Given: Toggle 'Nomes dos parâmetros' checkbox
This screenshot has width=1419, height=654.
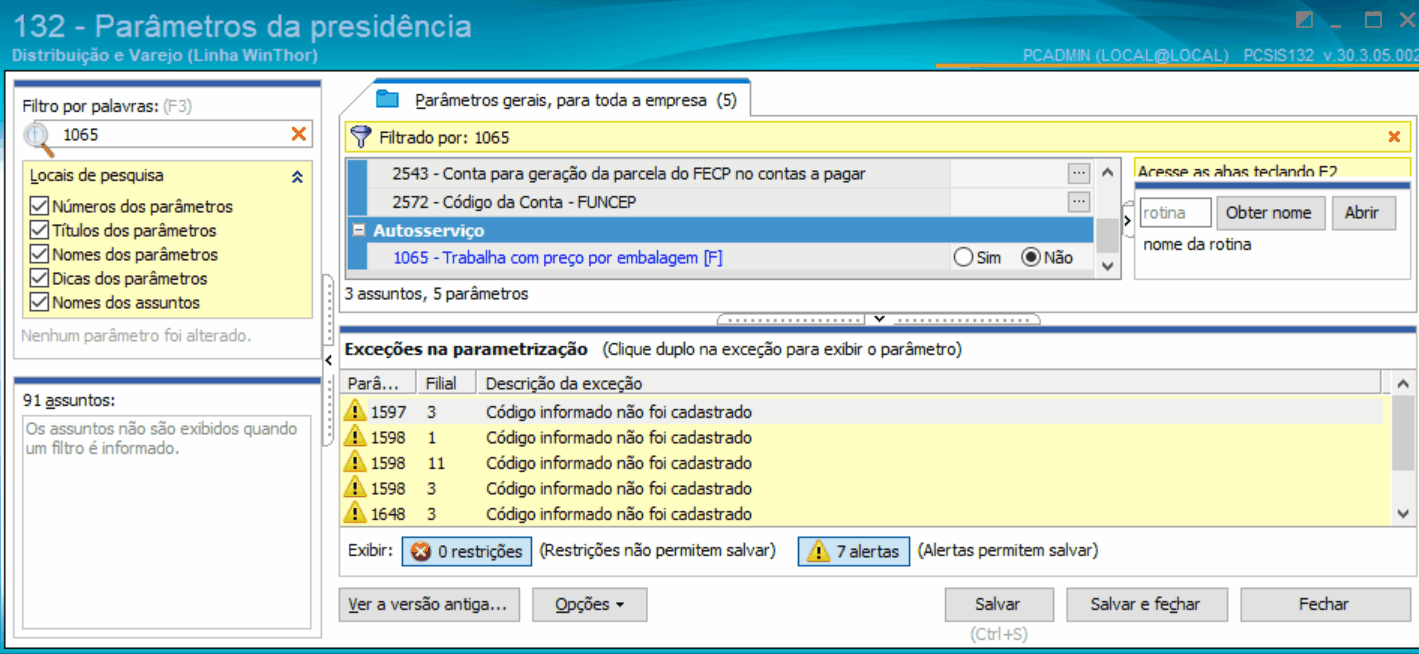Looking at the screenshot, I should (39, 254).
